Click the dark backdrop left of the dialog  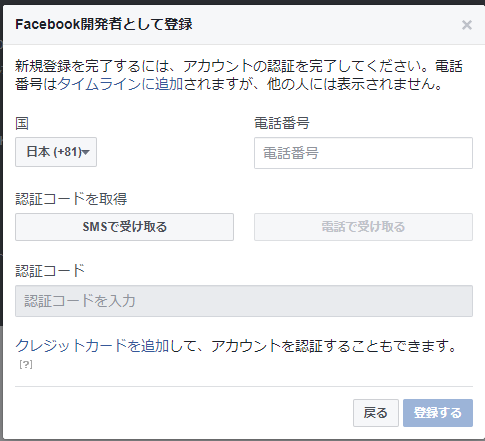[x=1, y=167]
